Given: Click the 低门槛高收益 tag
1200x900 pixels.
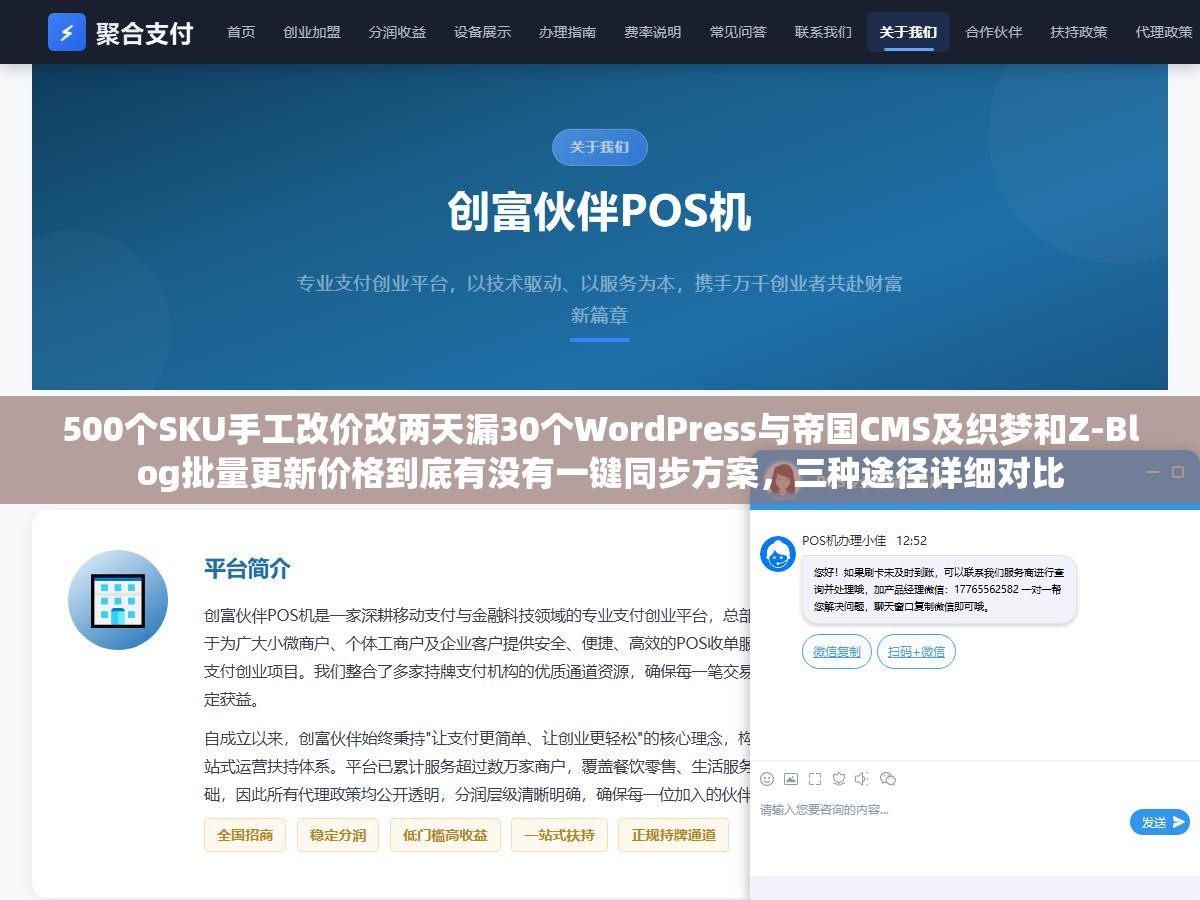Looking at the screenshot, I should coord(445,835).
